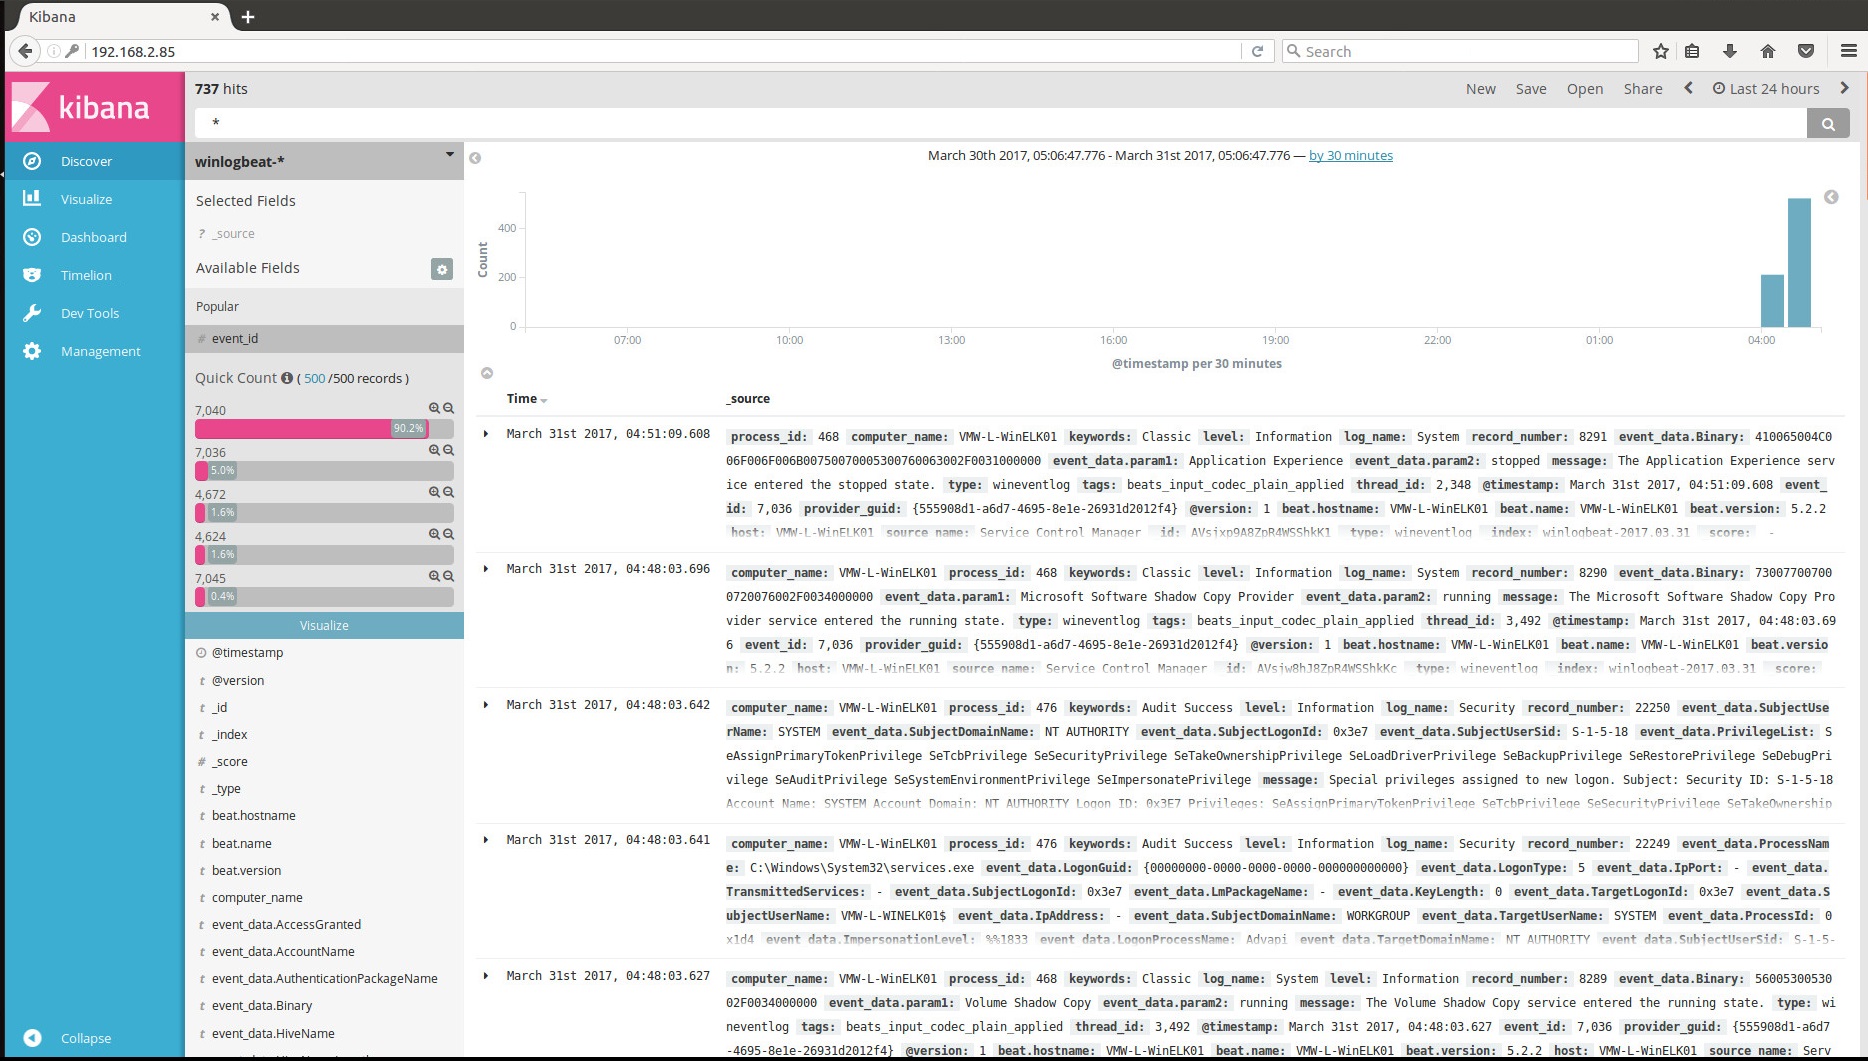Sort by the Time column arrow
The image size is (1868, 1061).
coord(544,400)
